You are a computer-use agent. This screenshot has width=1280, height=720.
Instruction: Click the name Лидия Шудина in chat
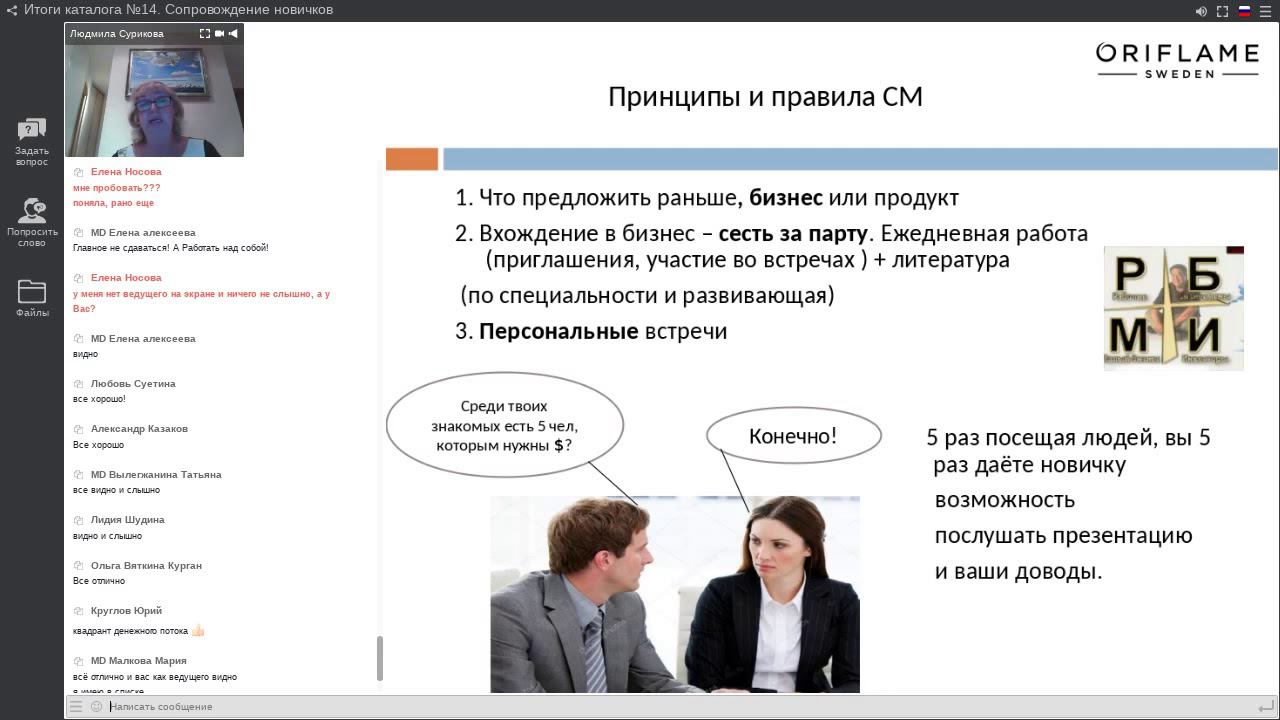[128, 520]
